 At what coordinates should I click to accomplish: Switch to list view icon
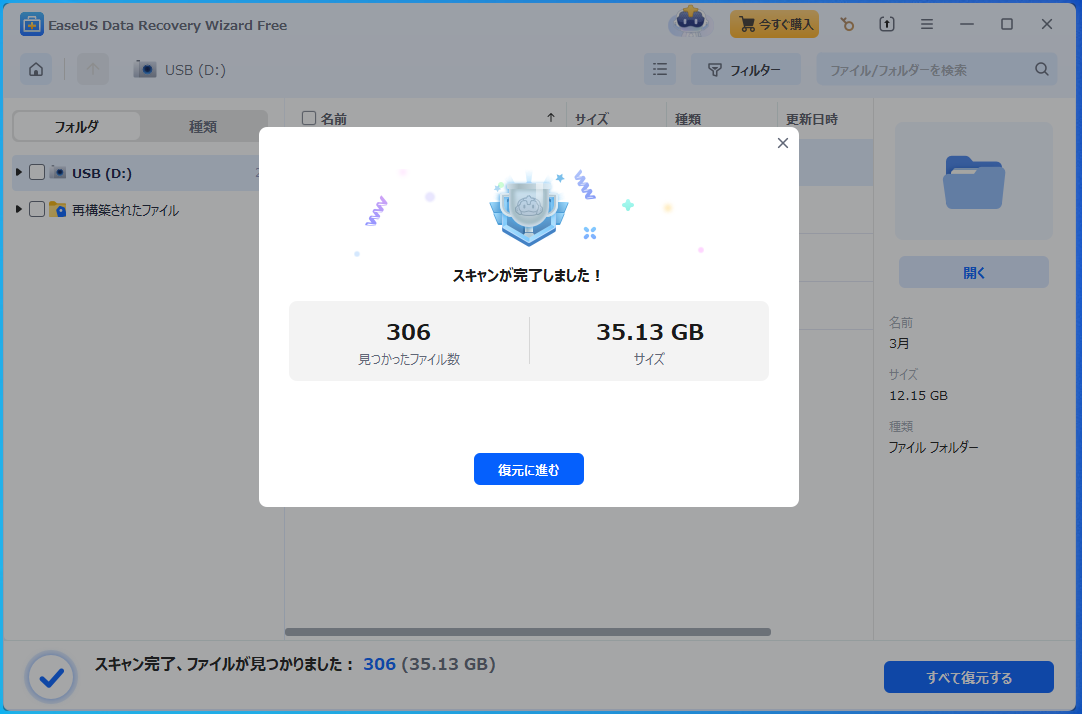tap(660, 70)
